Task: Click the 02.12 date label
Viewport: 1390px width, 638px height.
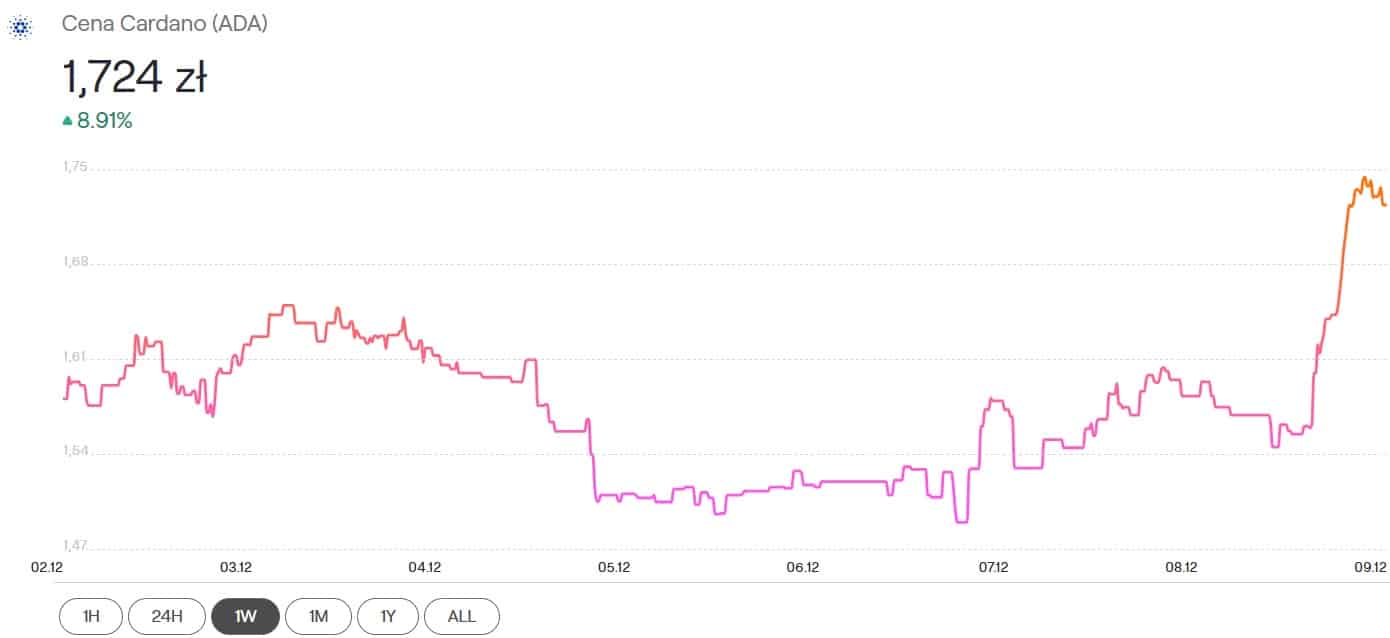Action: click(x=46, y=568)
